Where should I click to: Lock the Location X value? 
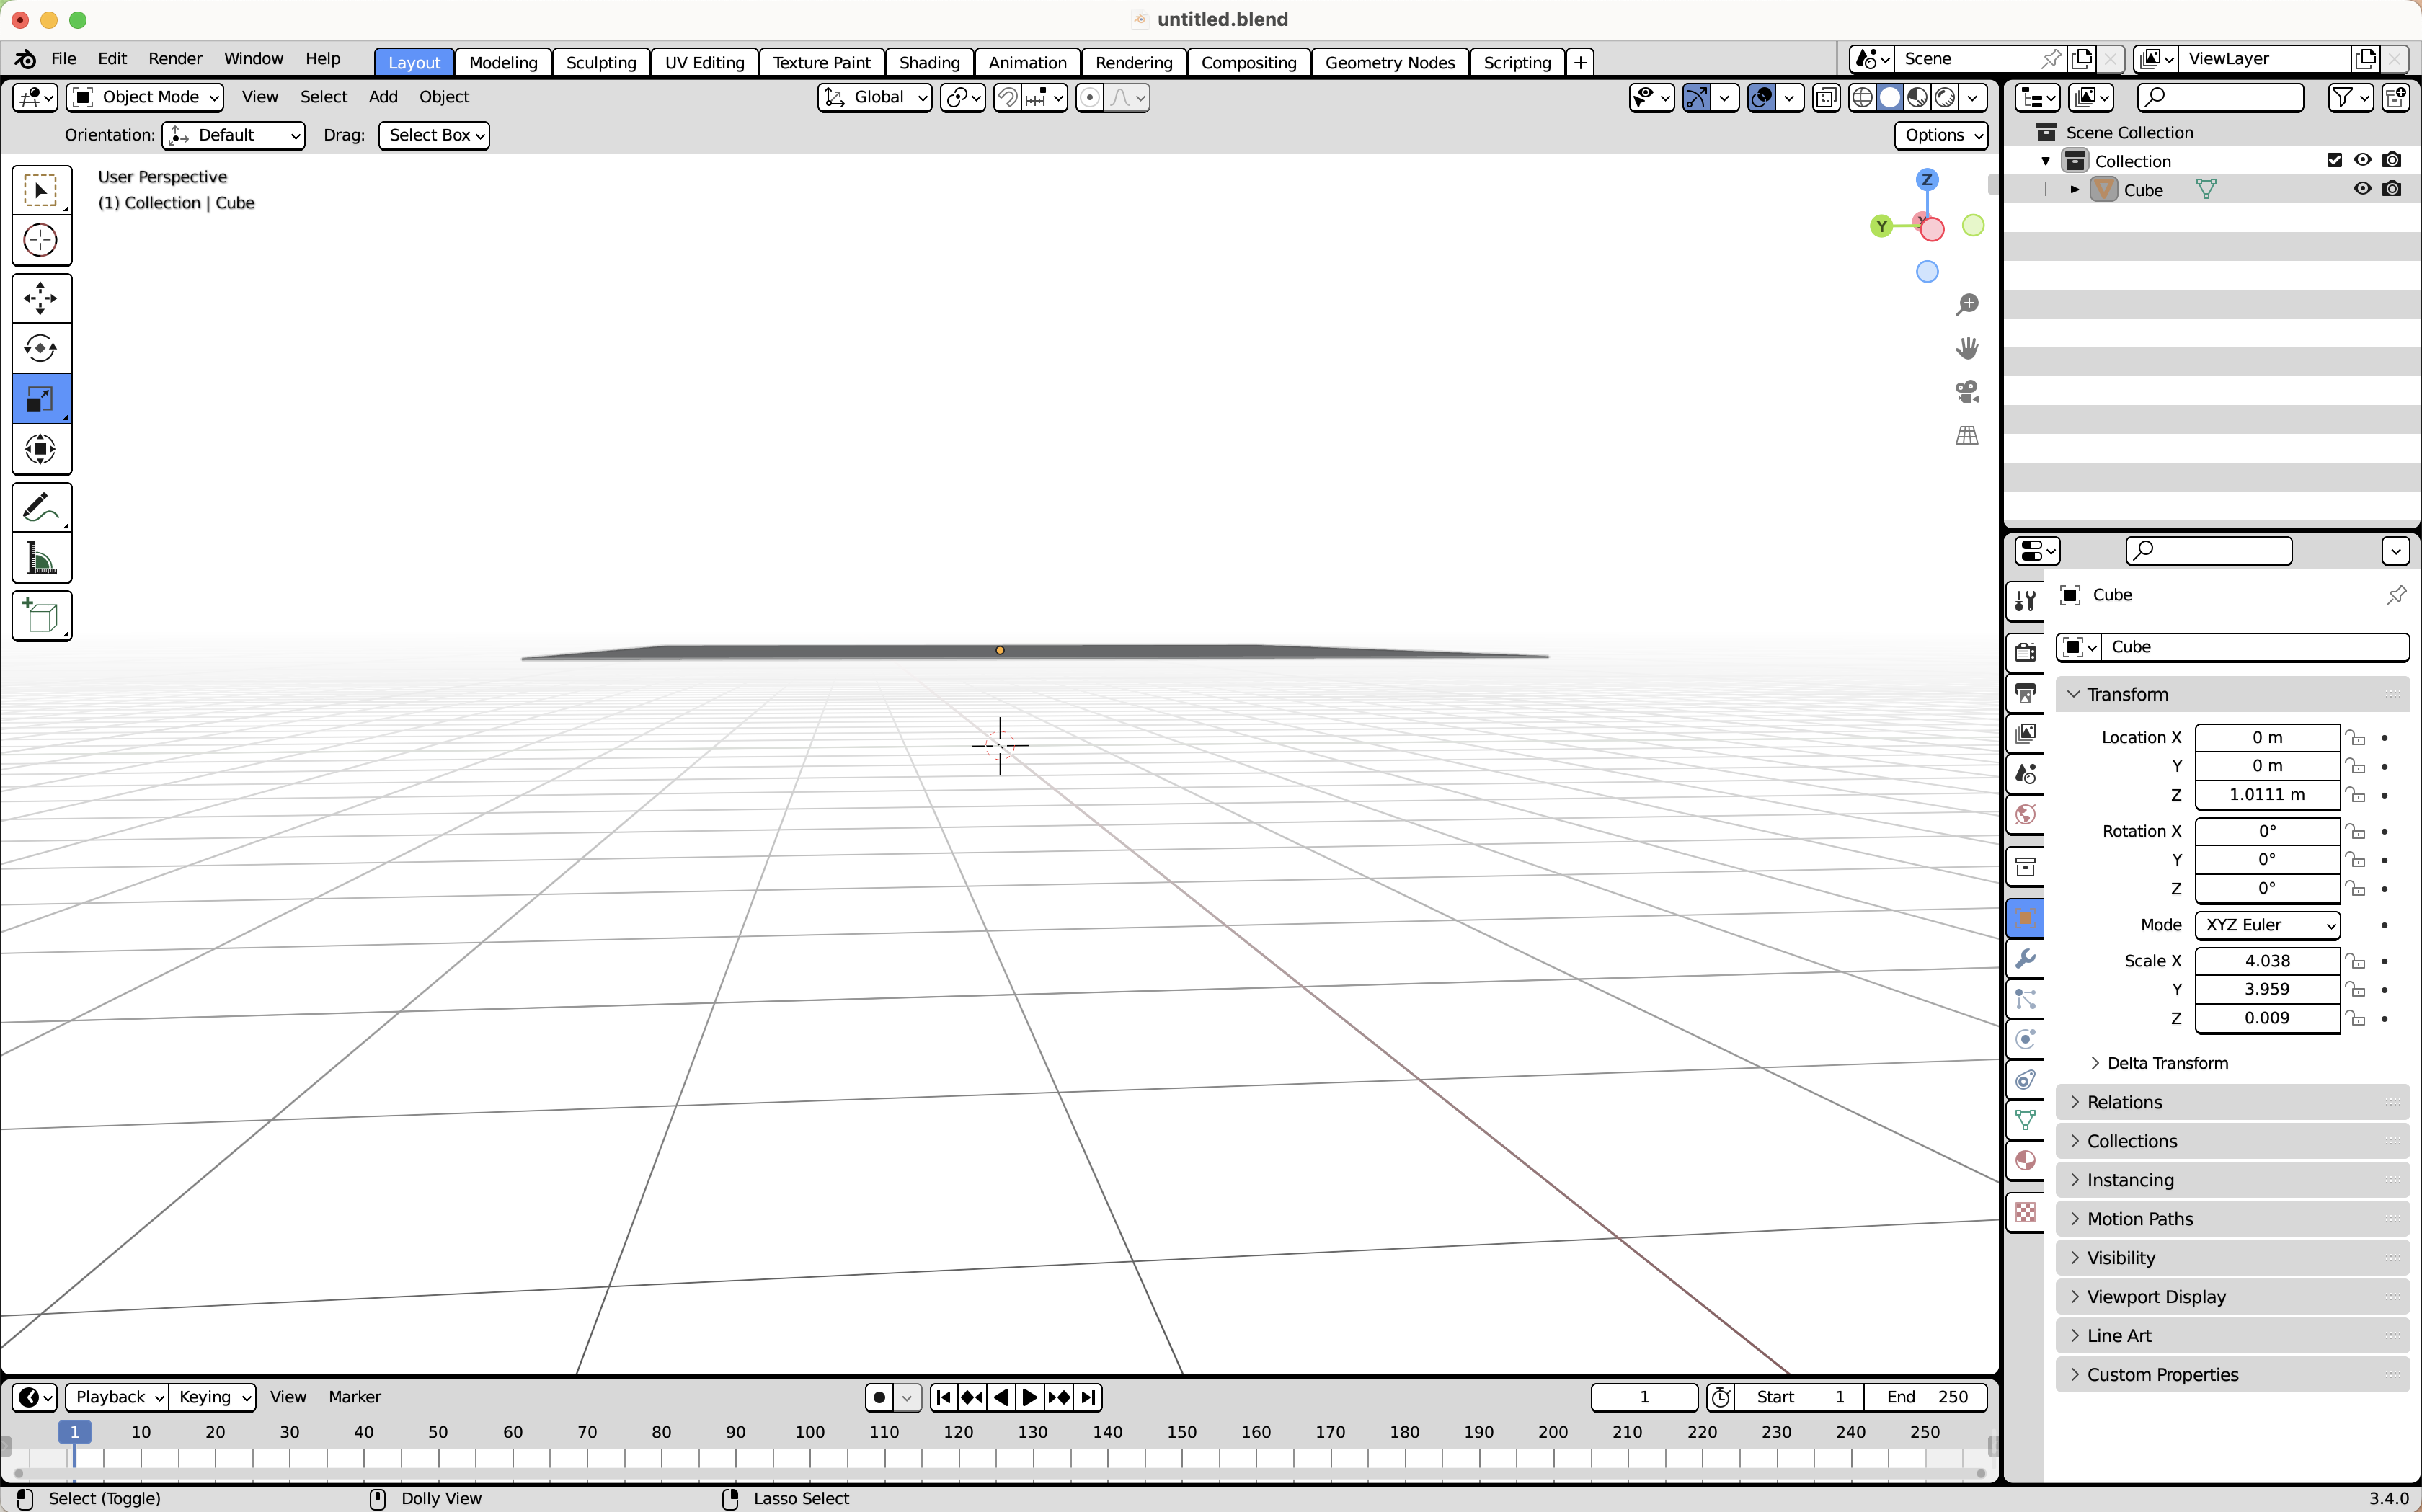(2356, 738)
